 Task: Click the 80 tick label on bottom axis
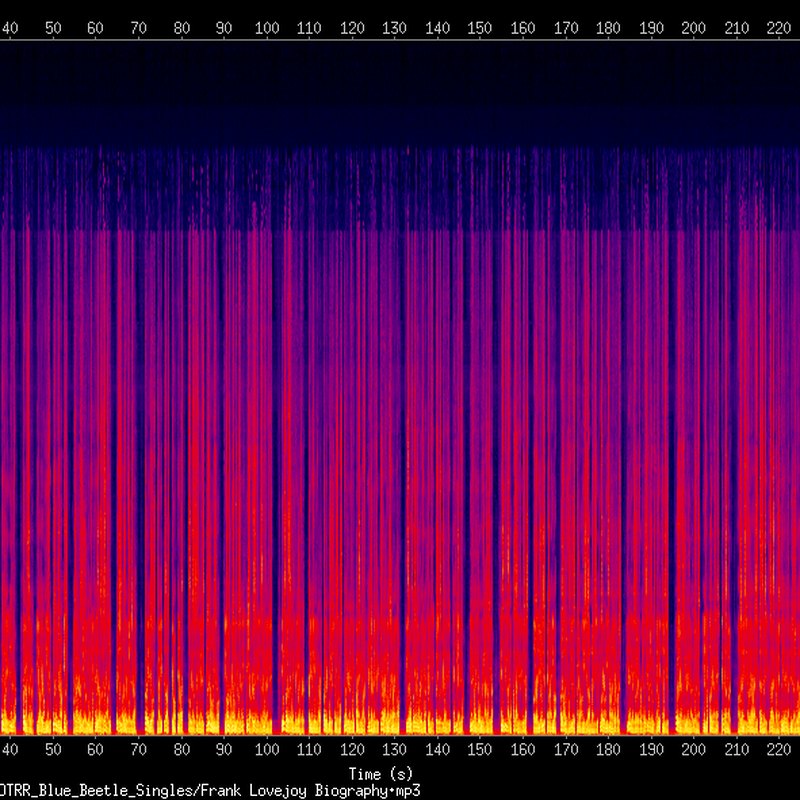click(x=182, y=749)
